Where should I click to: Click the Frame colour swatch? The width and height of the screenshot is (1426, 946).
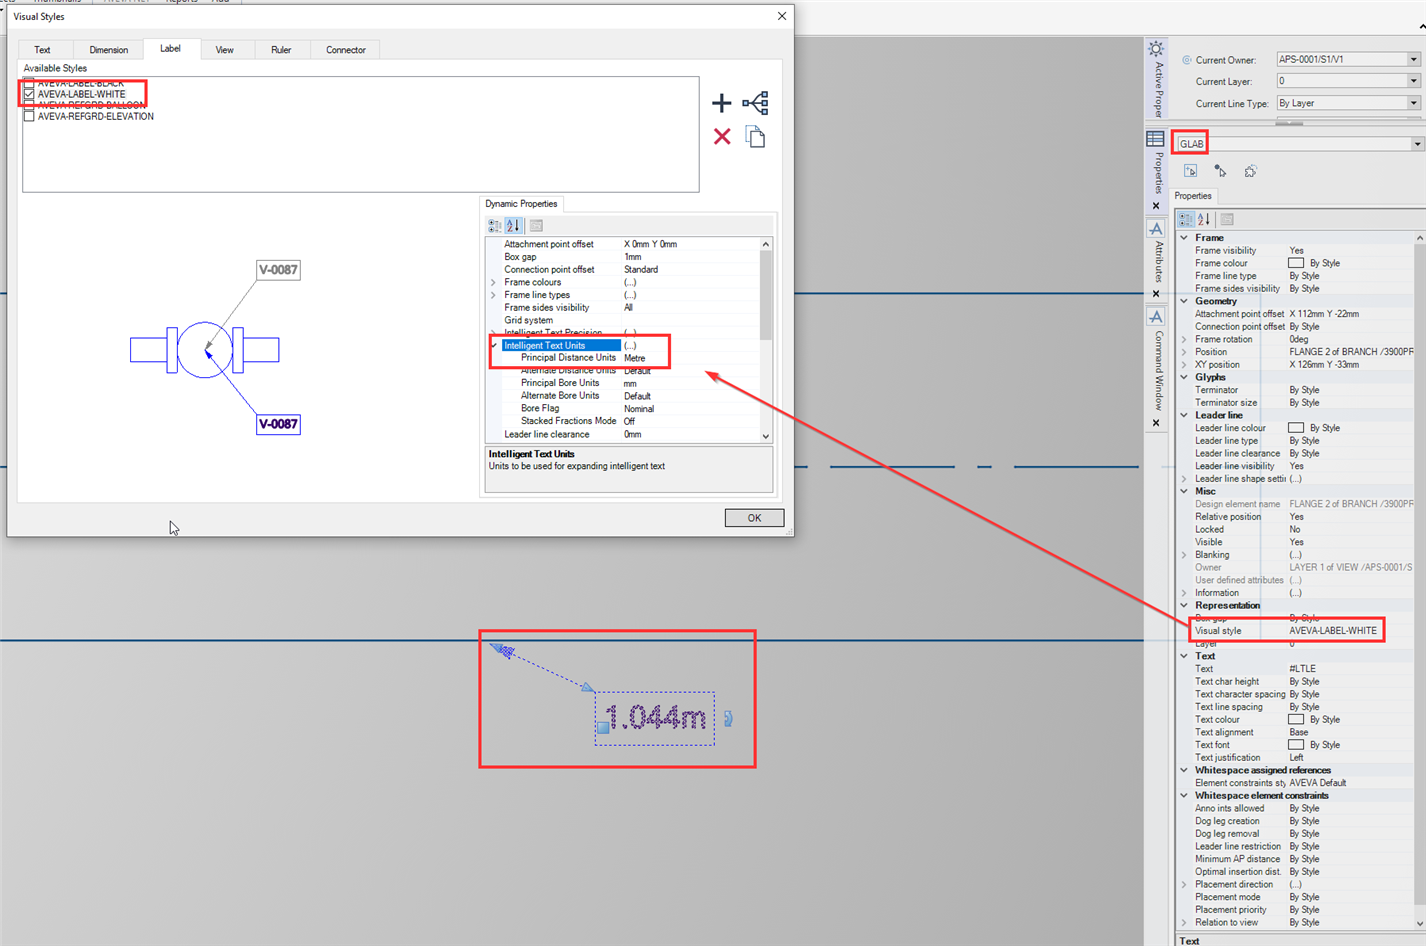pyautogui.click(x=1296, y=263)
